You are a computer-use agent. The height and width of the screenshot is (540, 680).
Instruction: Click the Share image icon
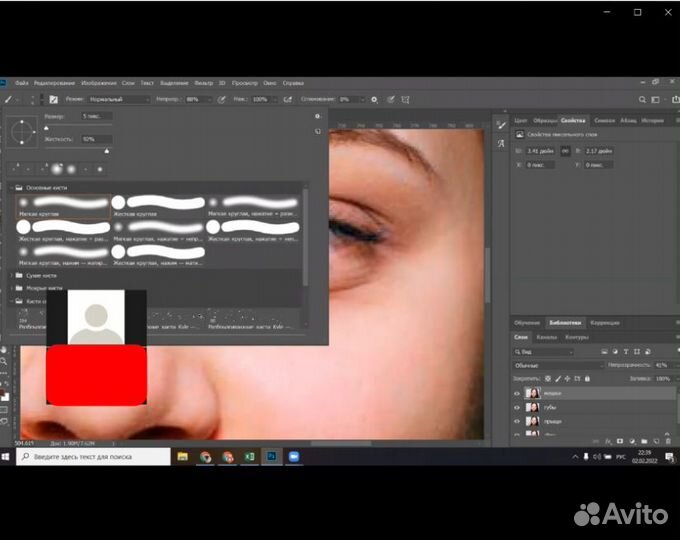click(675, 100)
